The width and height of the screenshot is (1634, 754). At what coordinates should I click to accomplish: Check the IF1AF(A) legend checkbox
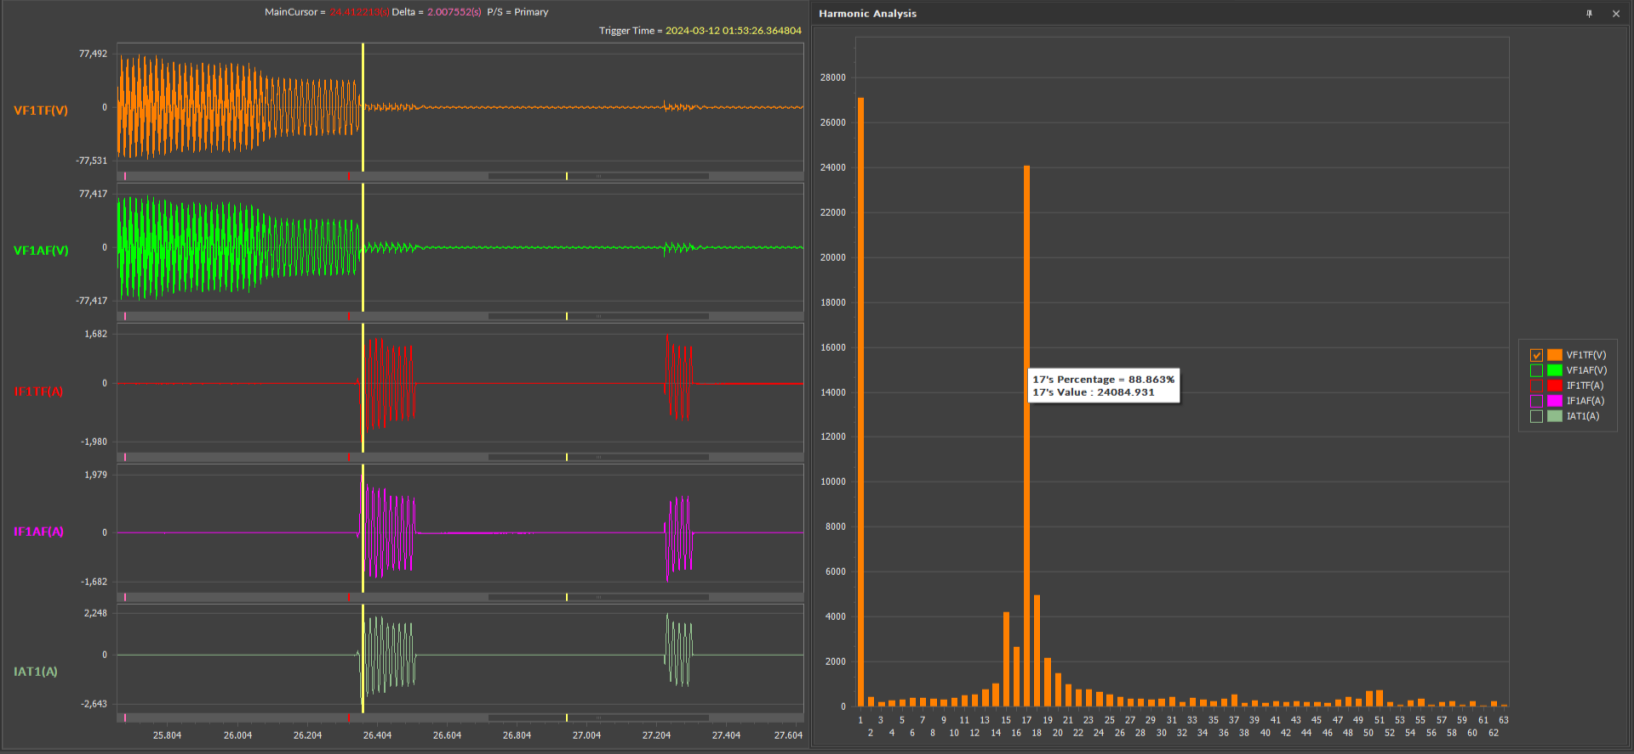(1536, 401)
